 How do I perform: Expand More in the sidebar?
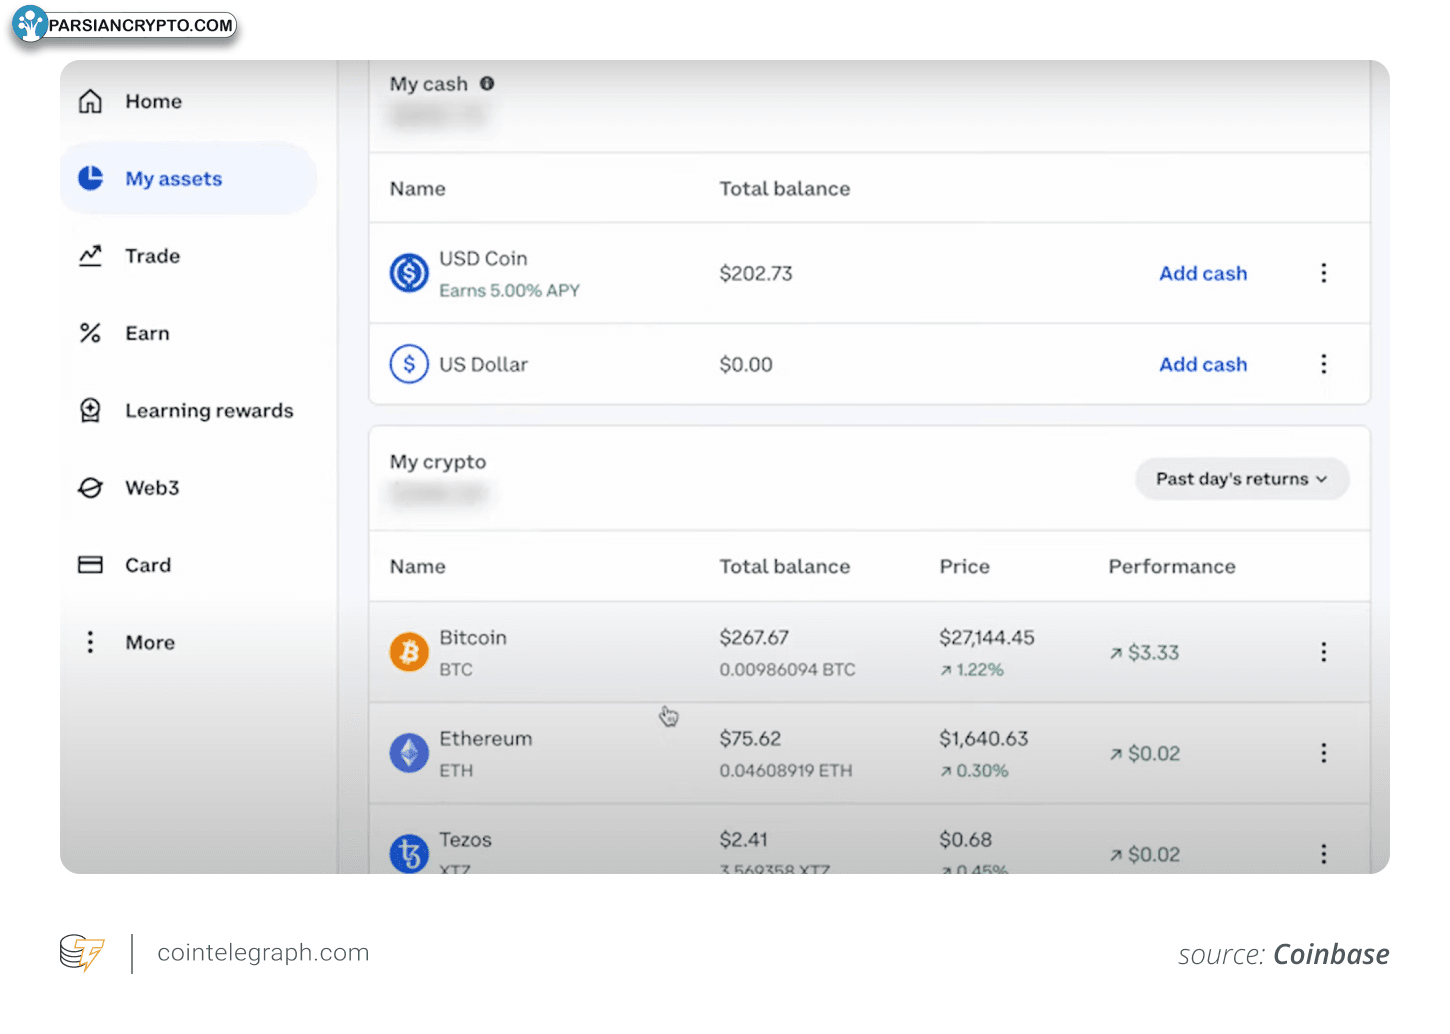click(x=150, y=642)
